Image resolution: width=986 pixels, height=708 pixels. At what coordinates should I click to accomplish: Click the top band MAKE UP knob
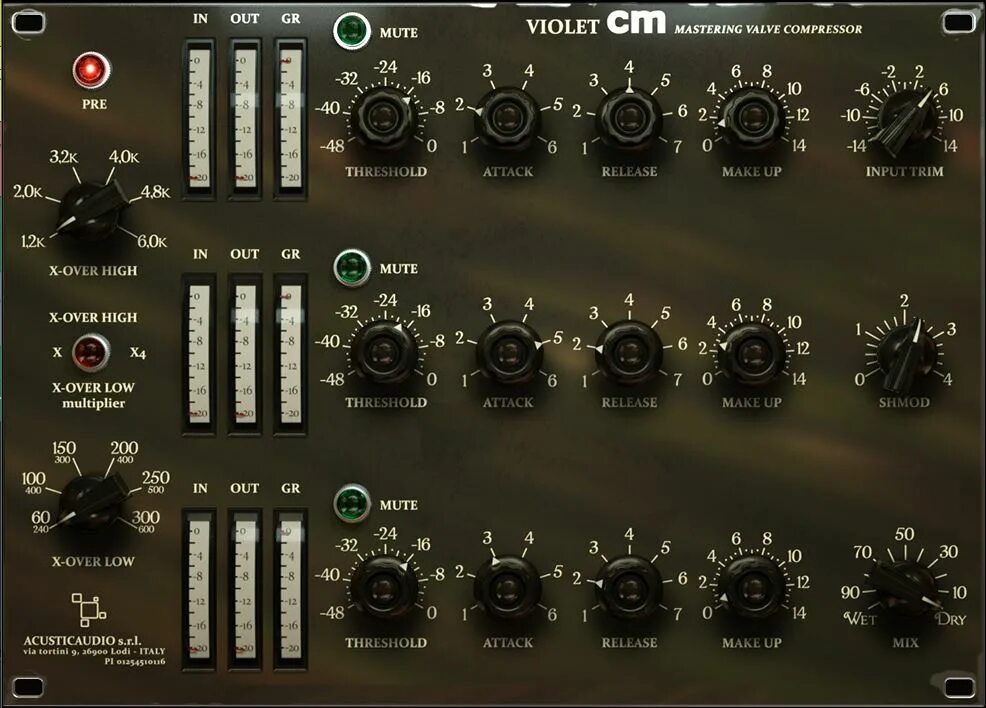pyautogui.click(x=752, y=117)
